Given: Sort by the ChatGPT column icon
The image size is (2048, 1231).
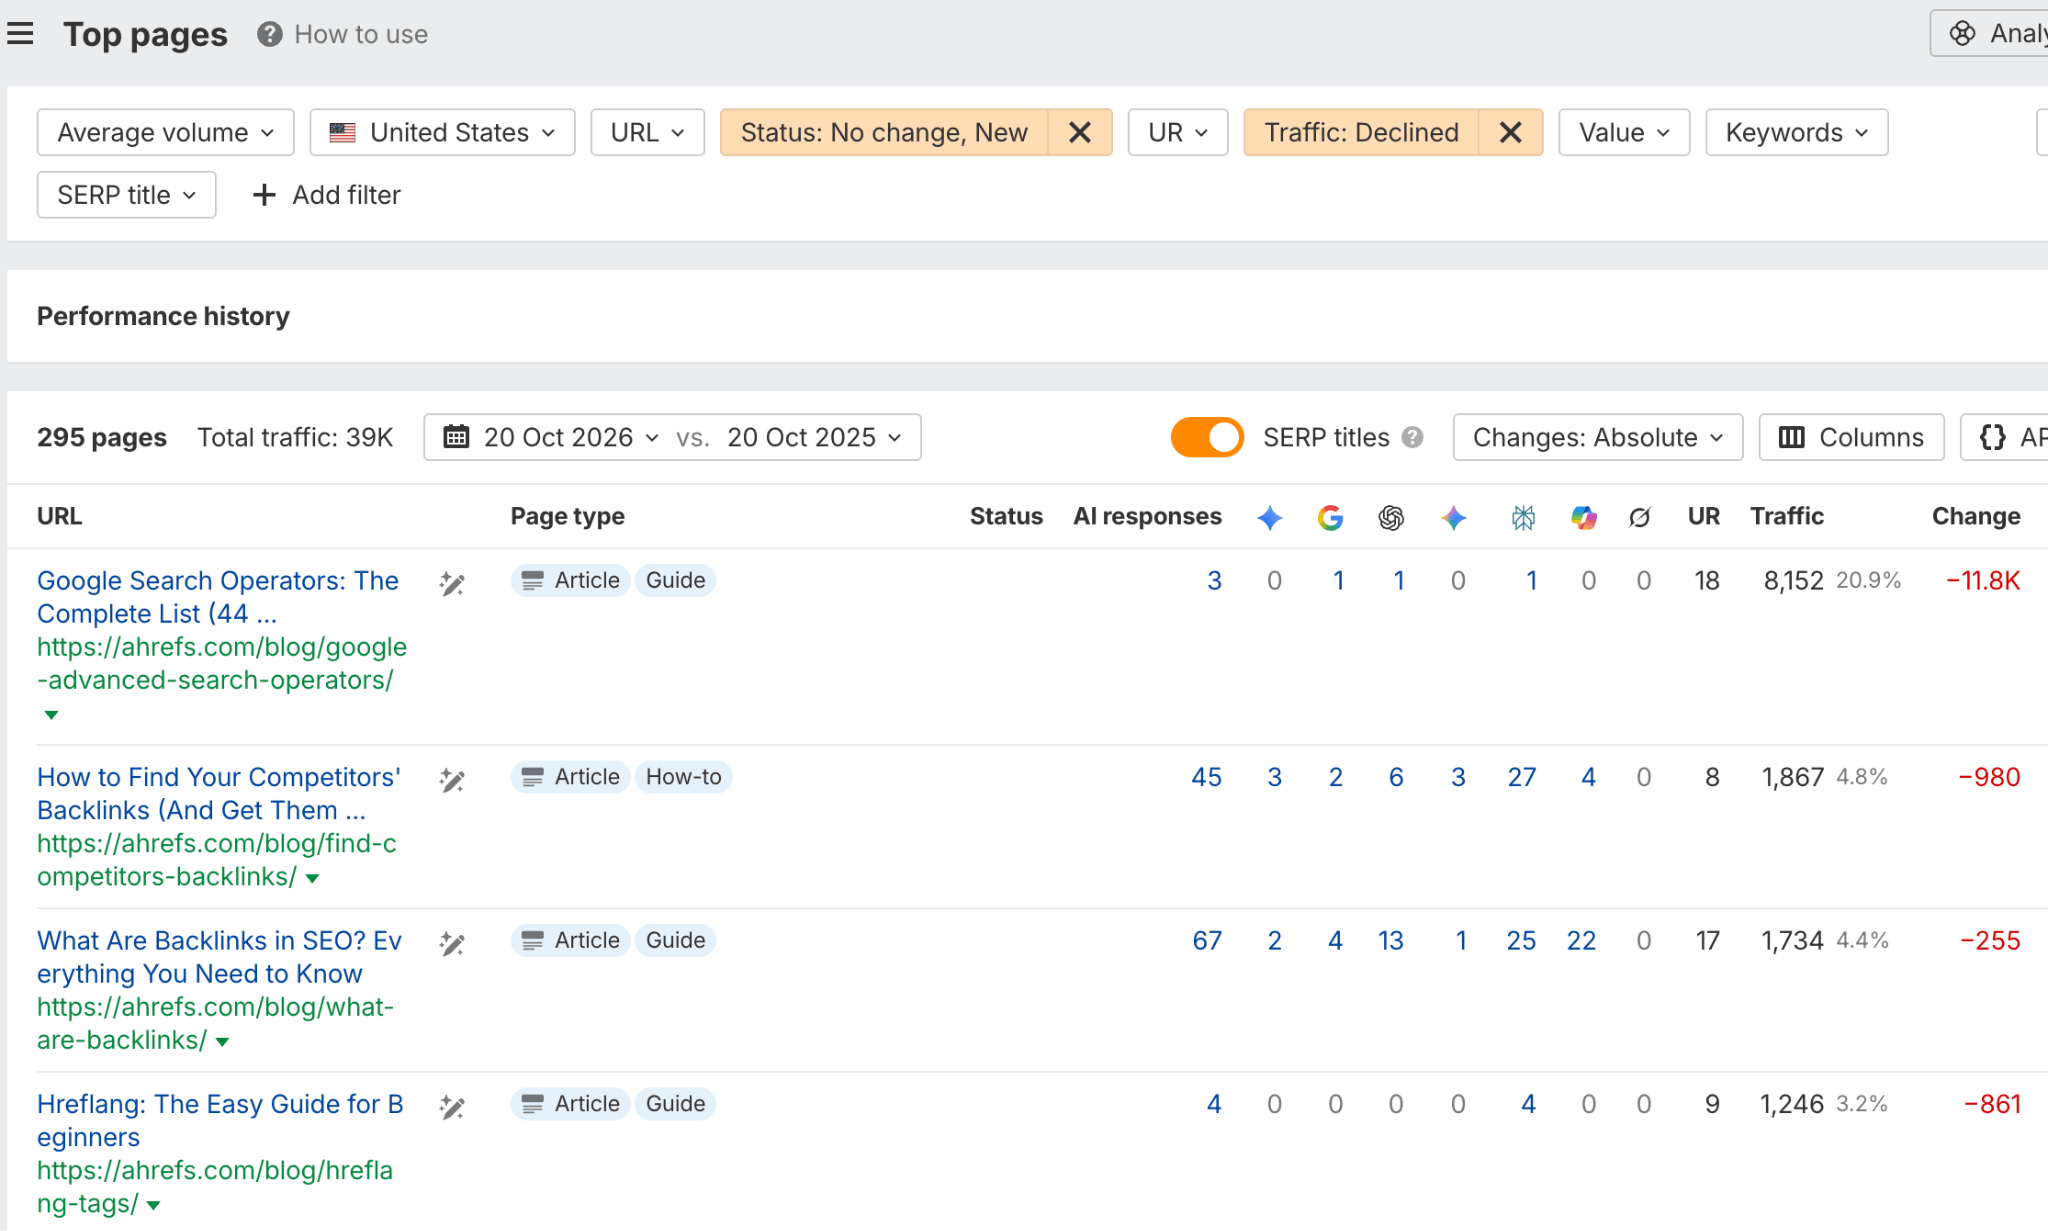Looking at the screenshot, I should [x=1391, y=517].
